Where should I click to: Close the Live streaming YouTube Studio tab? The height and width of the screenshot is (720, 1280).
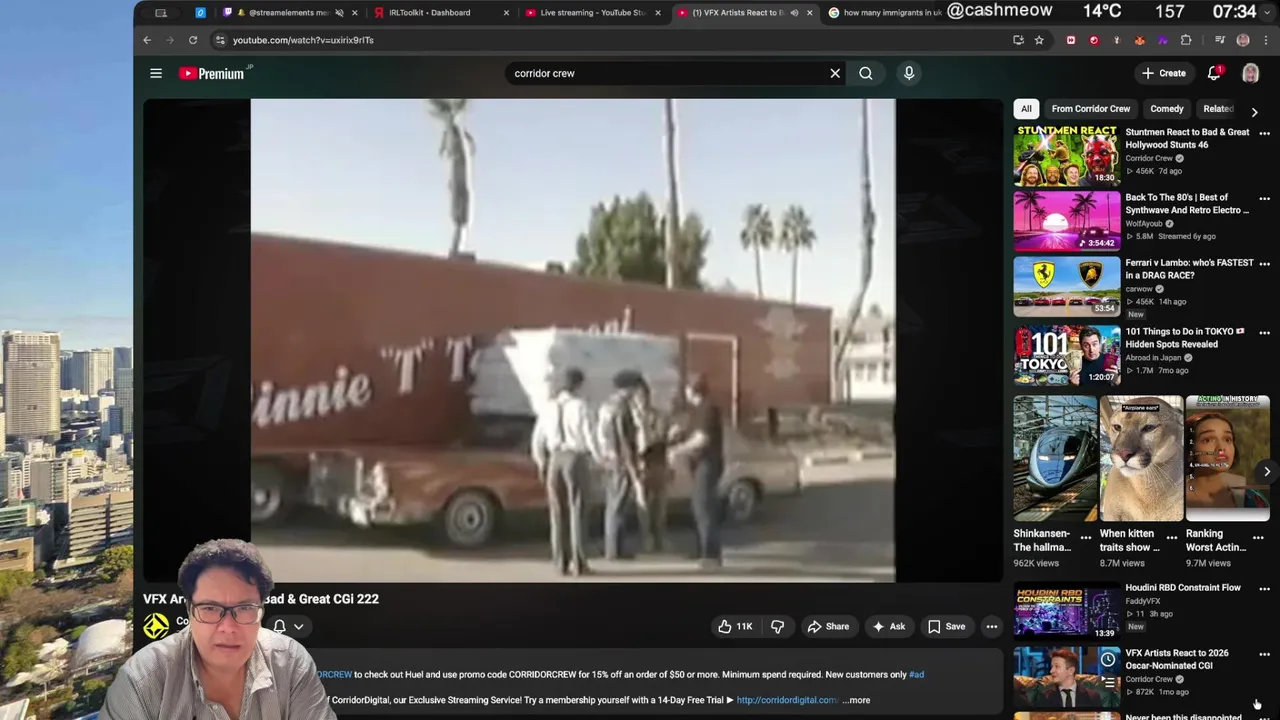[x=658, y=13]
